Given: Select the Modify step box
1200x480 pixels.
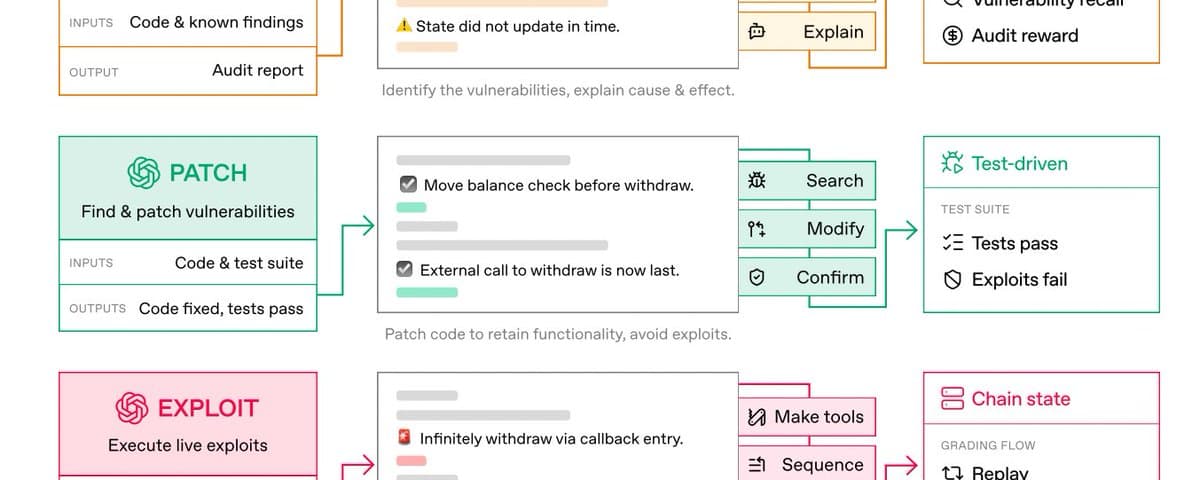Looking at the screenshot, I should tap(807, 229).
